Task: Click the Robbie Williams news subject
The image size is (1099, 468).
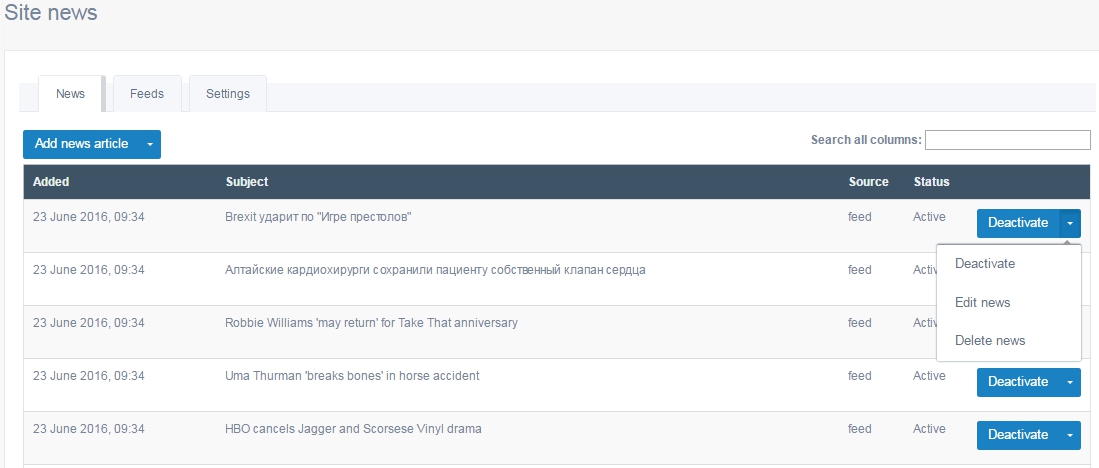Action: pyautogui.click(x=371, y=323)
